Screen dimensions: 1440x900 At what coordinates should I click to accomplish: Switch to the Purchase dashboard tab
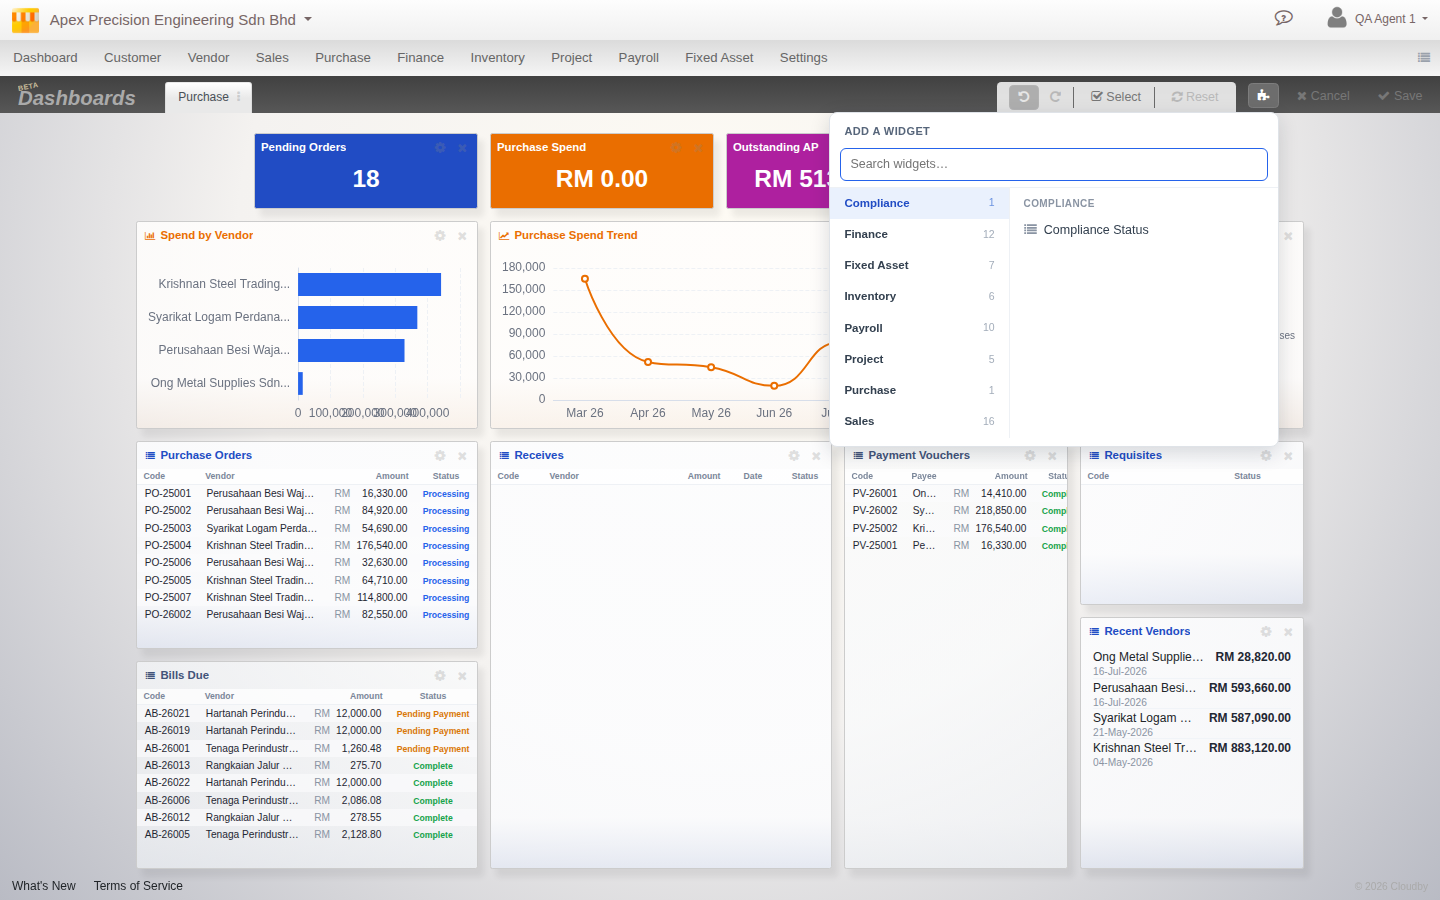click(203, 97)
